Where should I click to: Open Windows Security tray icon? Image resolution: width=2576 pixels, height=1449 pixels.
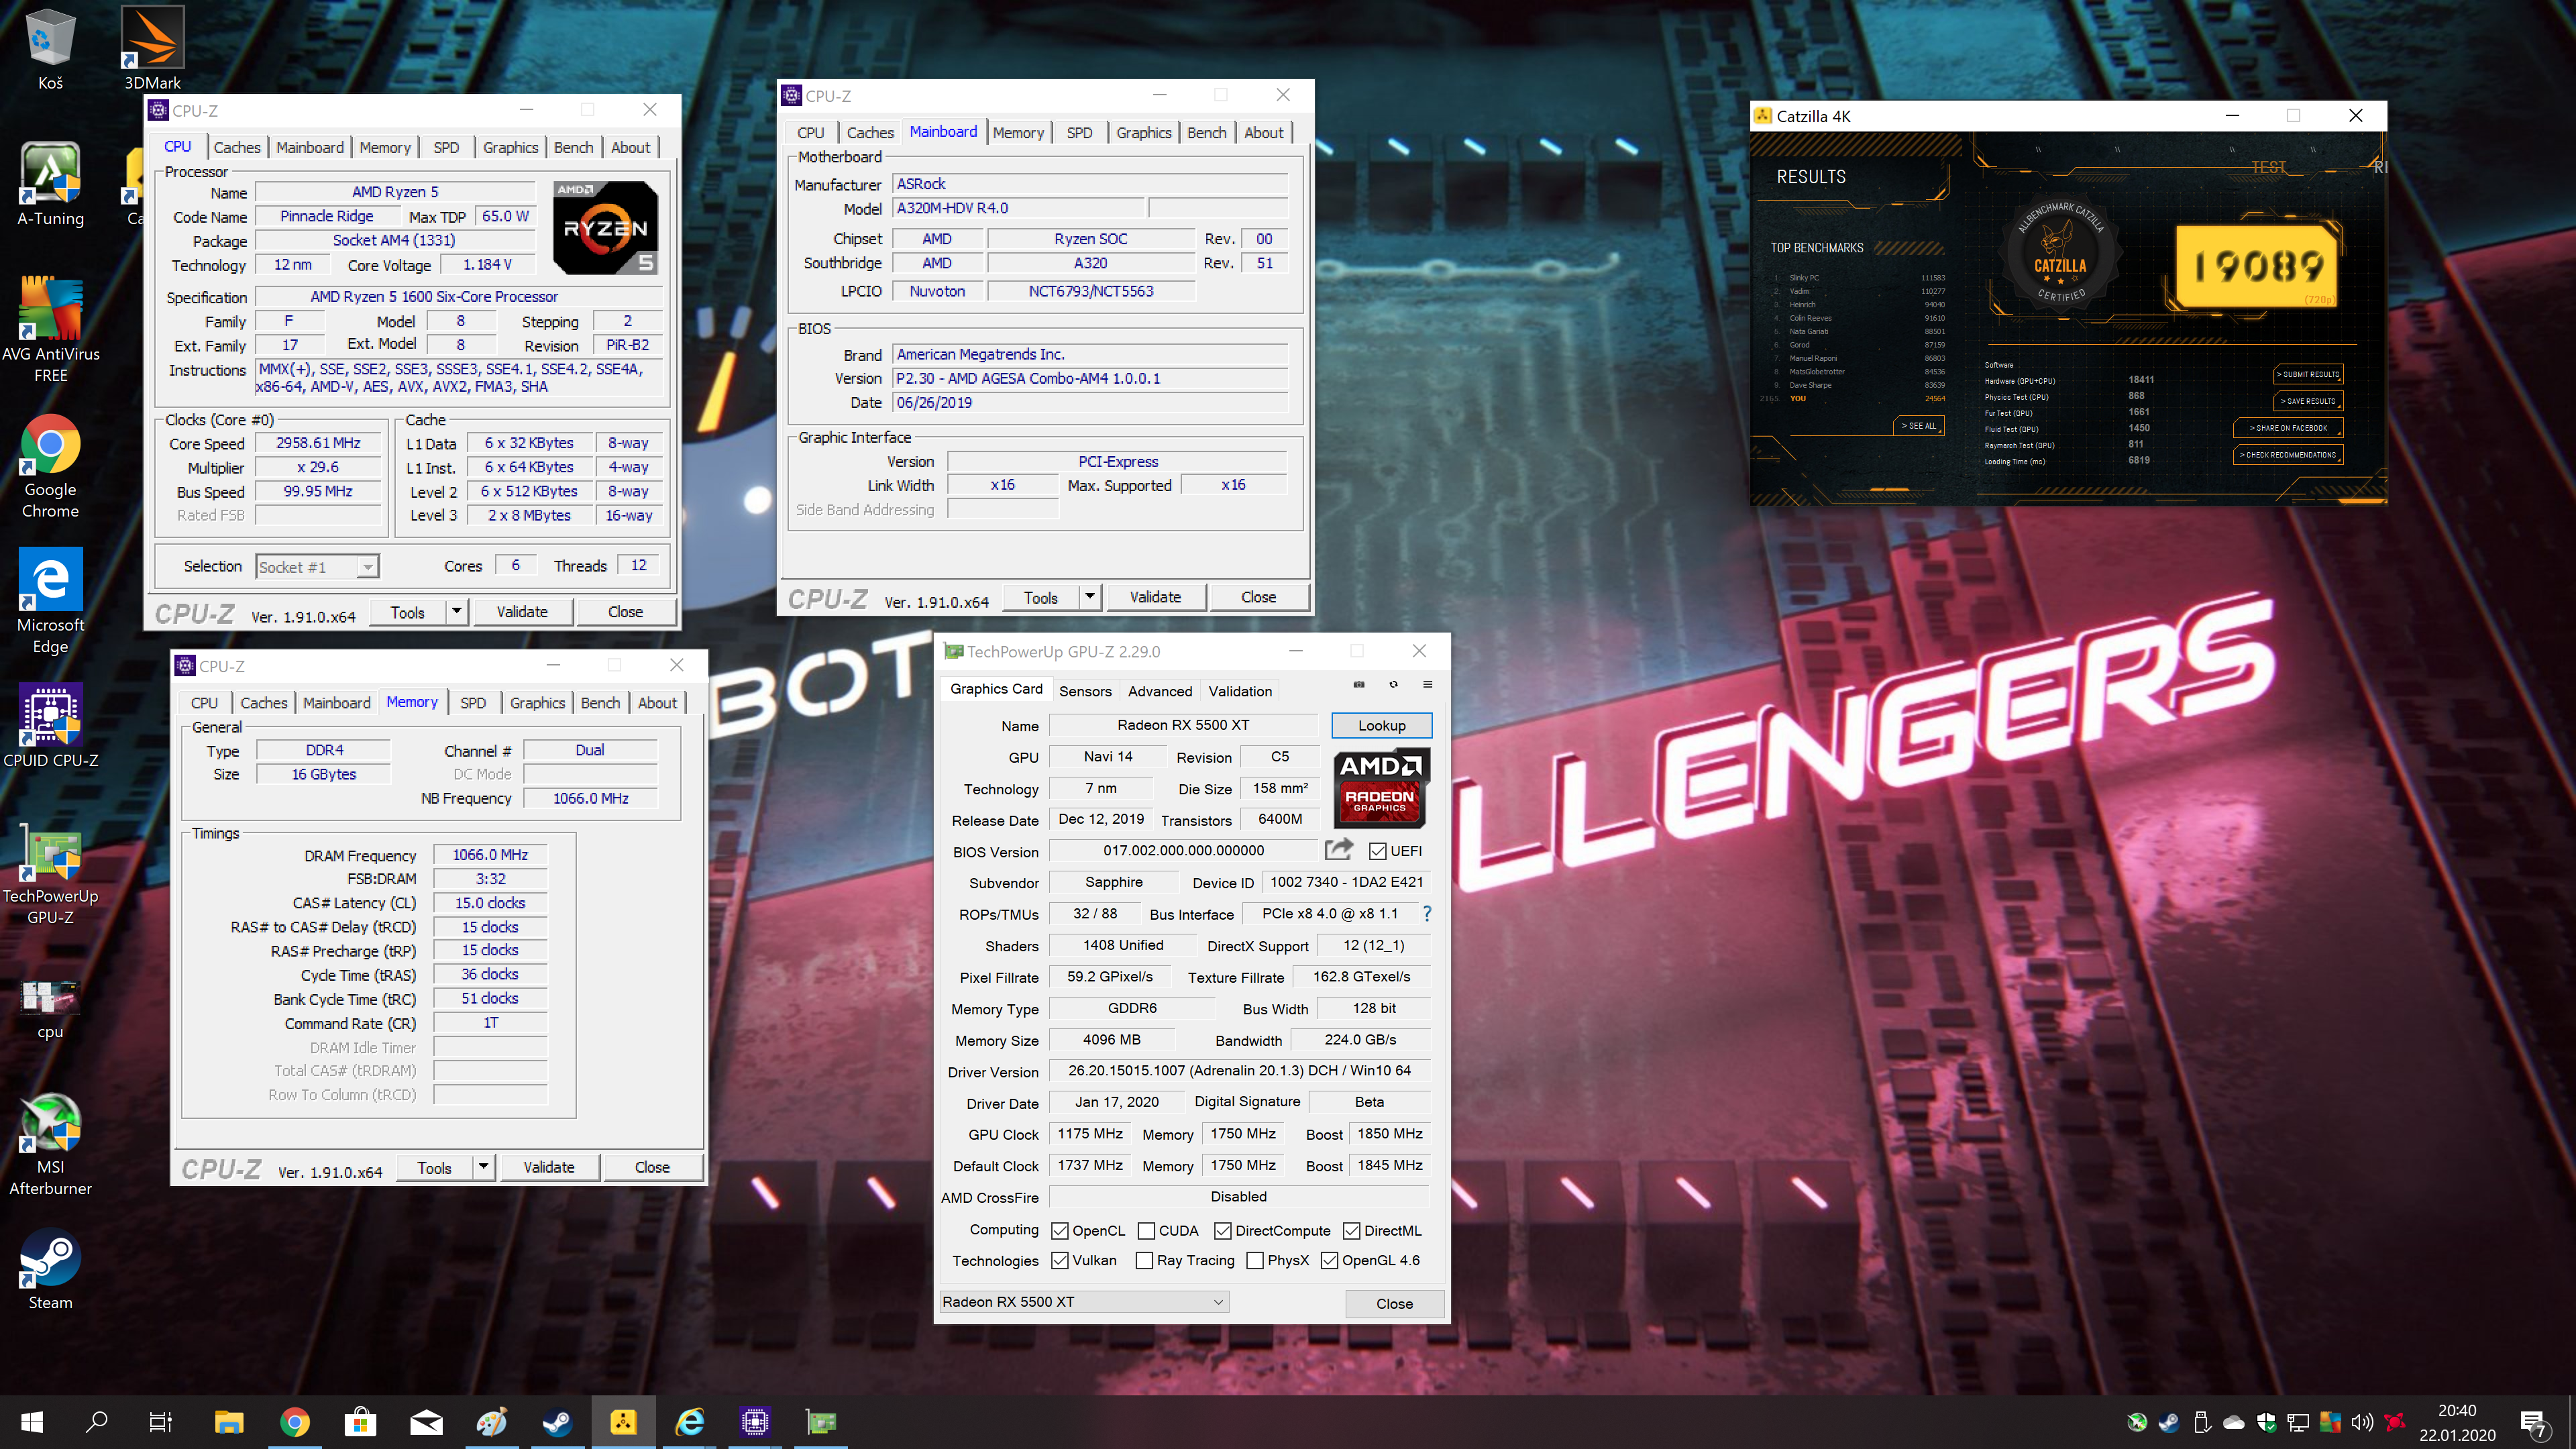click(x=2266, y=1422)
